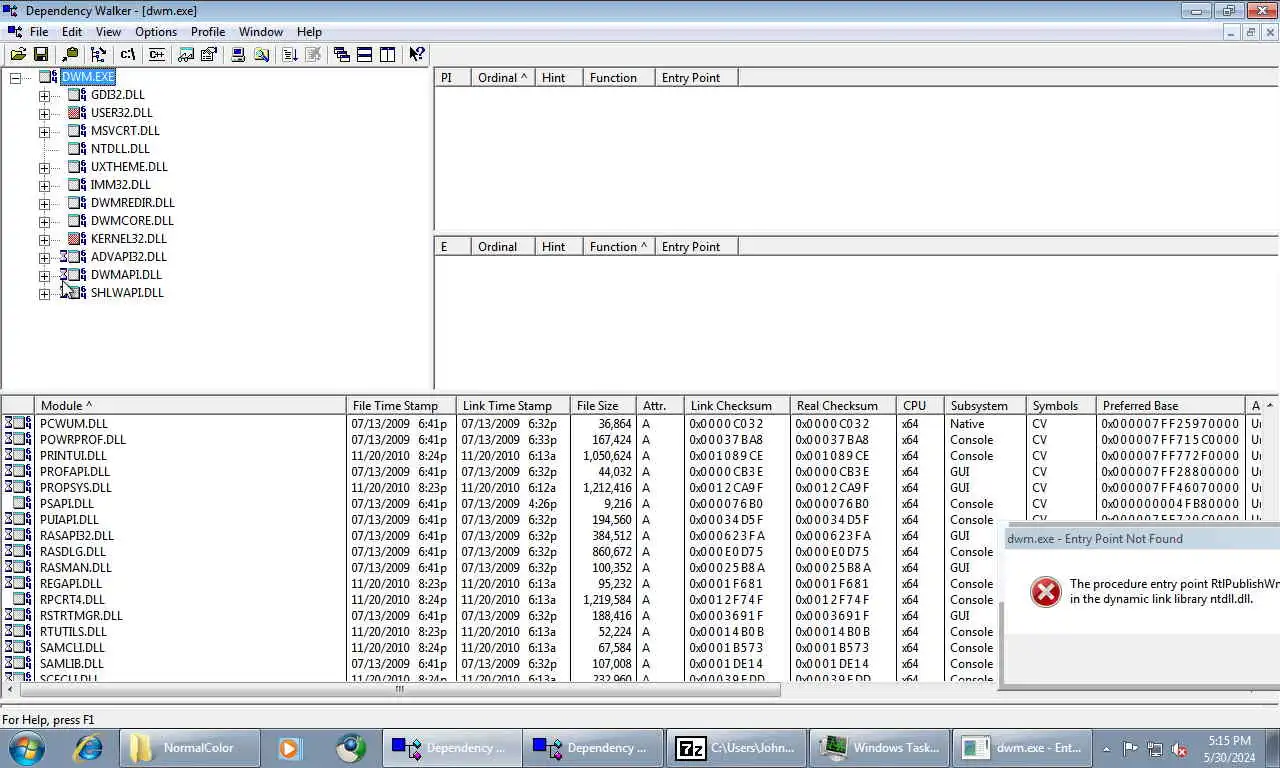Open the View menu
The image size is (1280, 768).
tap(108, 32)
